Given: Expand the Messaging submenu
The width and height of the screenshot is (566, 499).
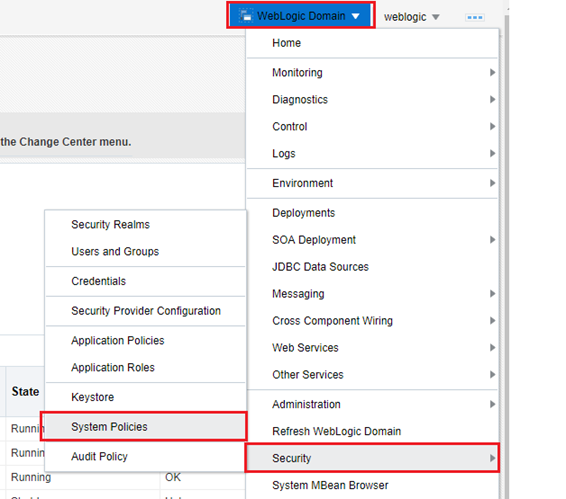Looking at the screenshot, I should point(373,294).
